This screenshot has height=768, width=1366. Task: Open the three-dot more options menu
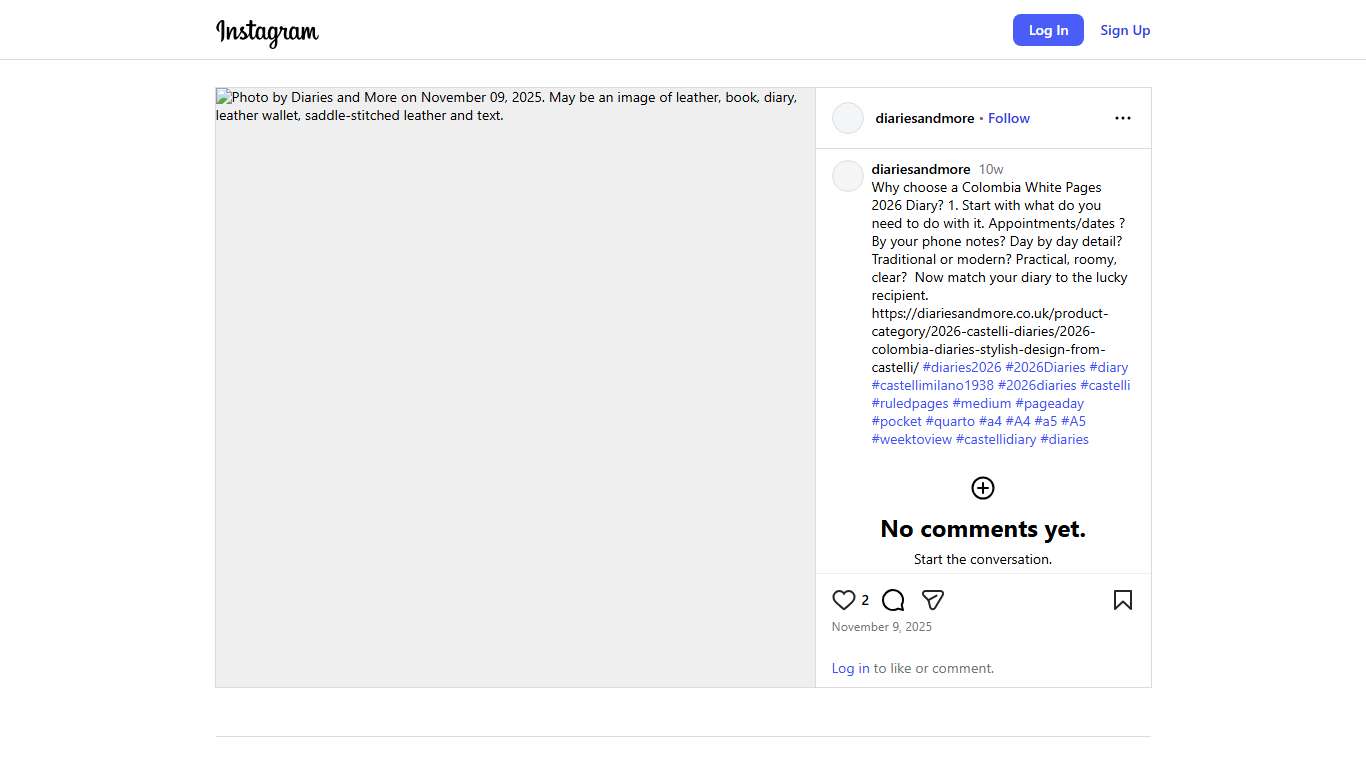click(x=1122, y=118)
